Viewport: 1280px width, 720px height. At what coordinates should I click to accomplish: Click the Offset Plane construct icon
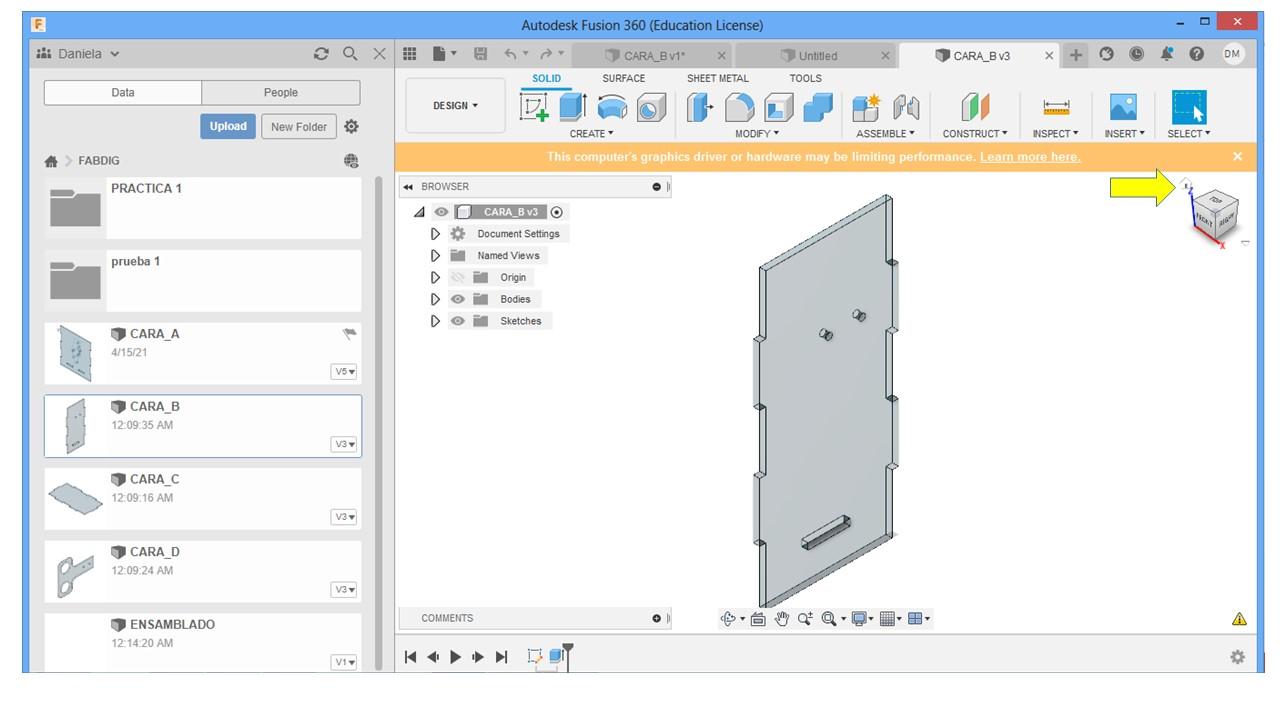(x=974, y=106)
